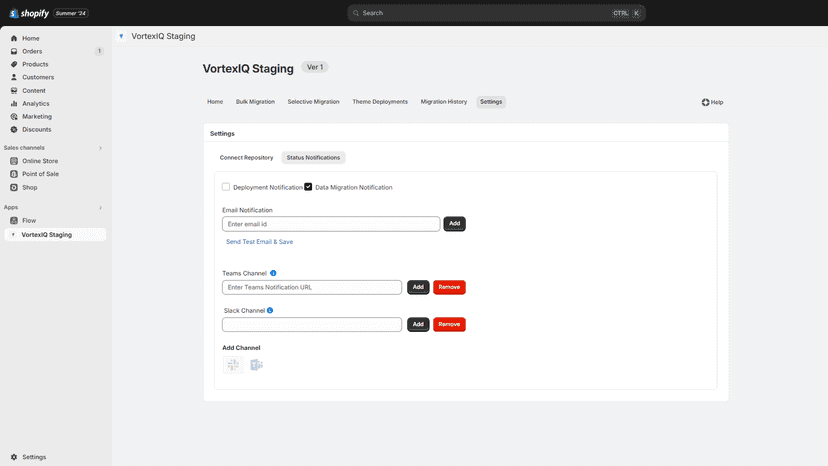Image resolution: width=828 pixels, height=466 pixels.
Task: Remove the Teams Channel
Action: click(449, 287)
